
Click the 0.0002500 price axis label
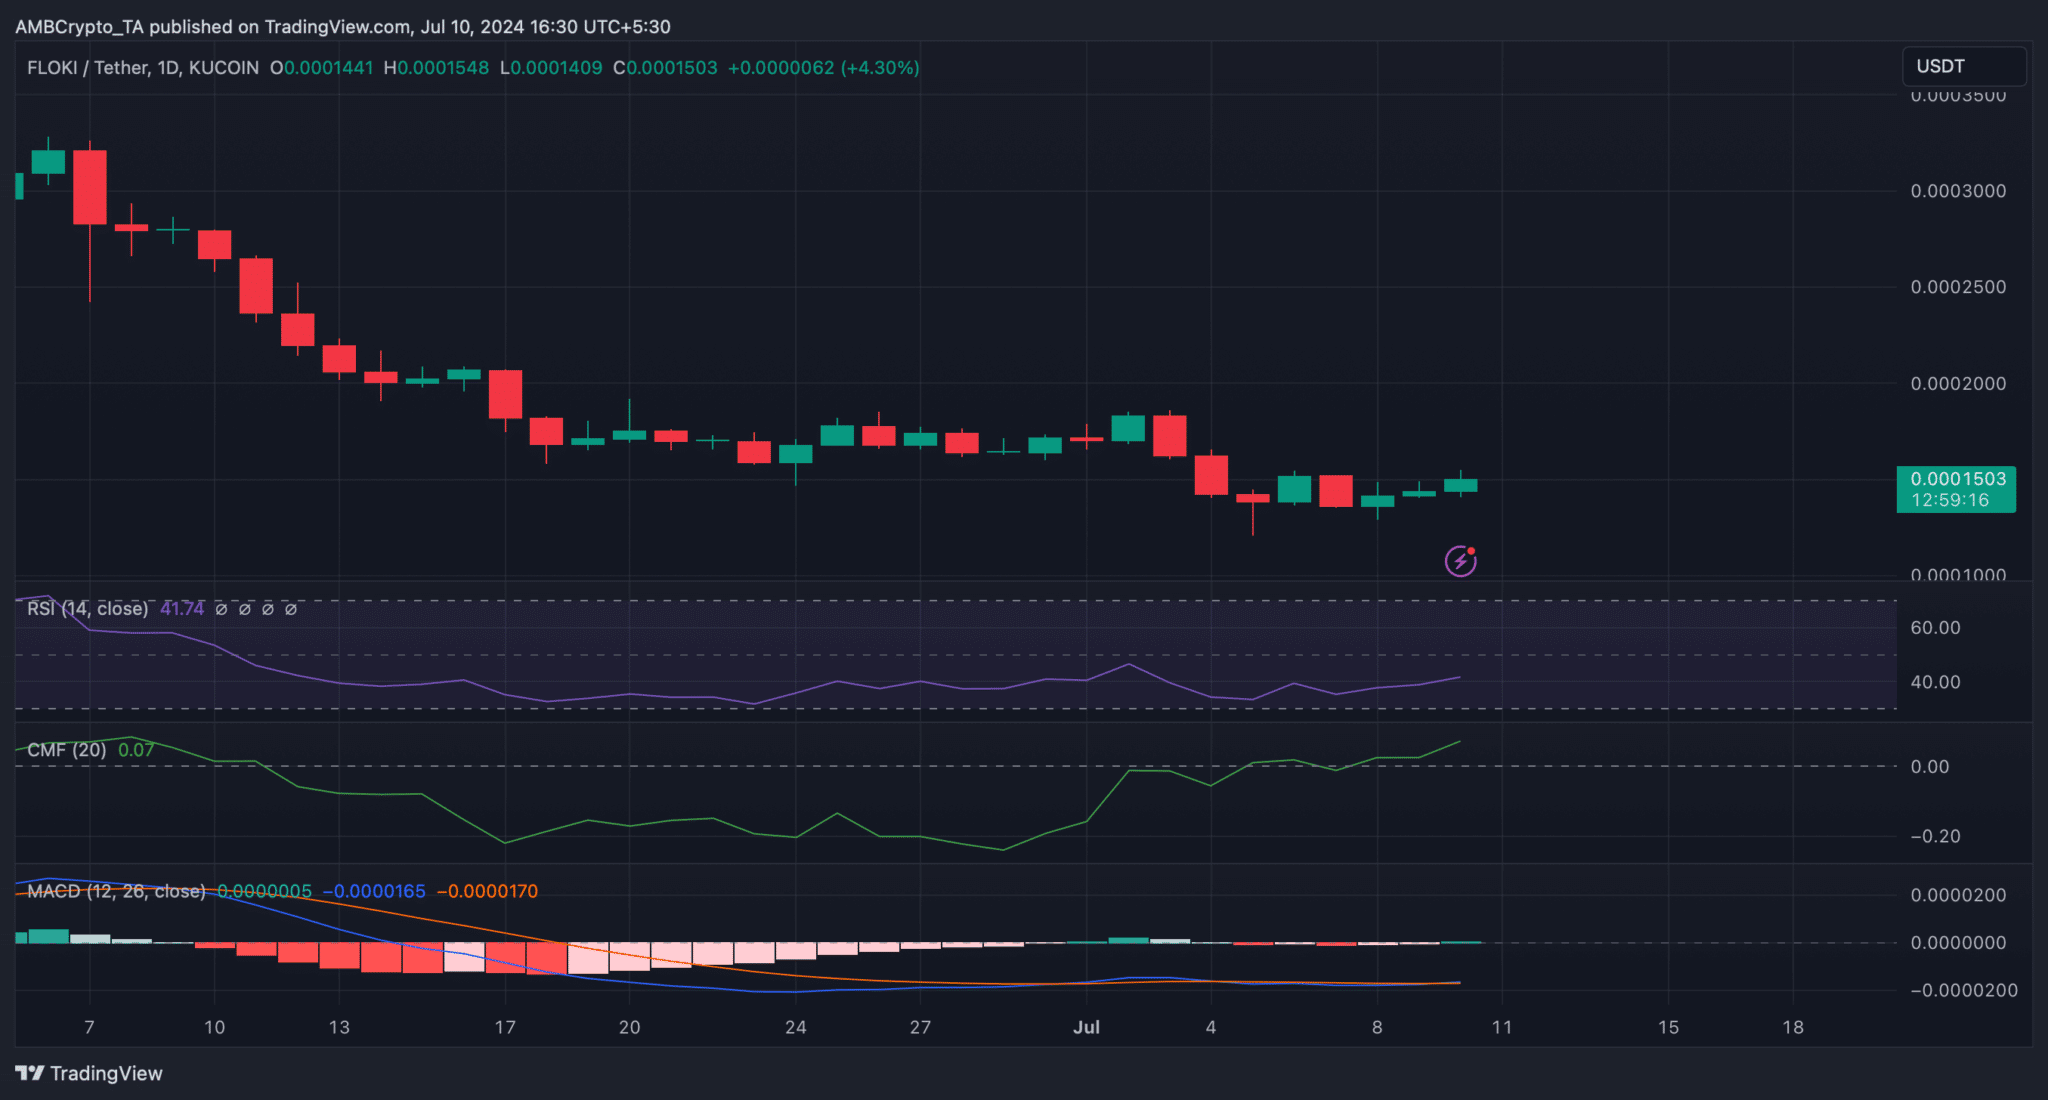click(1958, 287)
